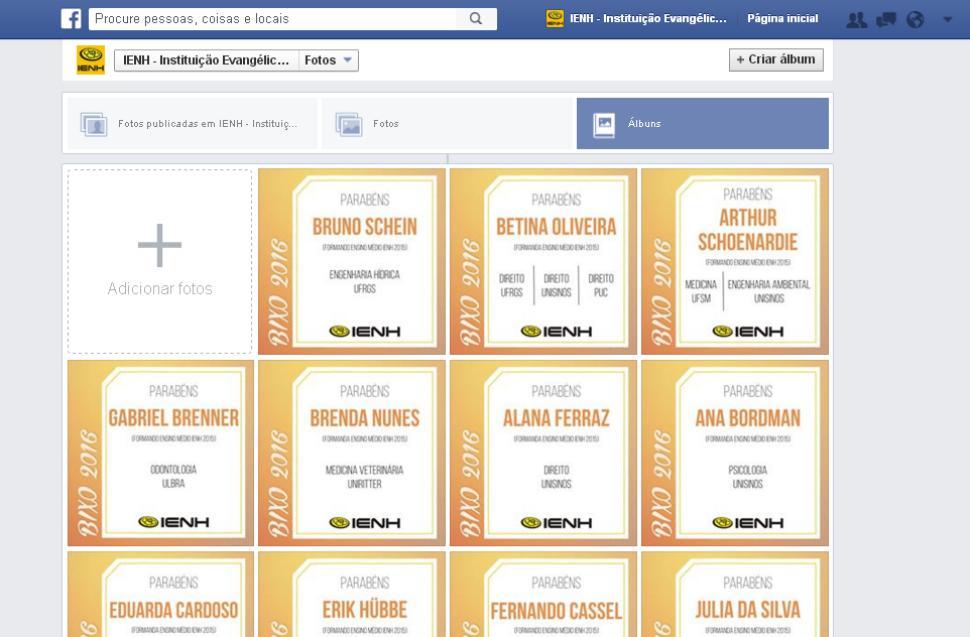Switch to Fotos publicadas em IENH tab
The image size is (970, 637).
pyautogui.click(x=192, y=124)
